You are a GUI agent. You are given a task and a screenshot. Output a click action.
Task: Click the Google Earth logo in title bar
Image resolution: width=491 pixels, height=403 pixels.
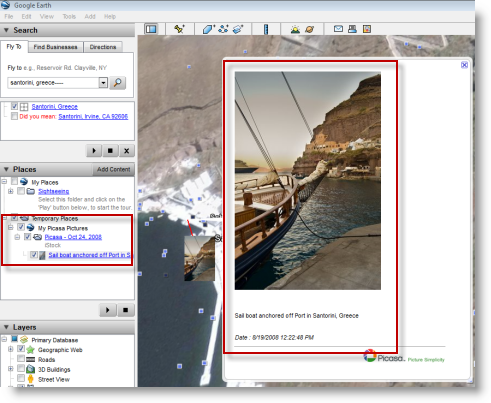click(x=5, y=5)
